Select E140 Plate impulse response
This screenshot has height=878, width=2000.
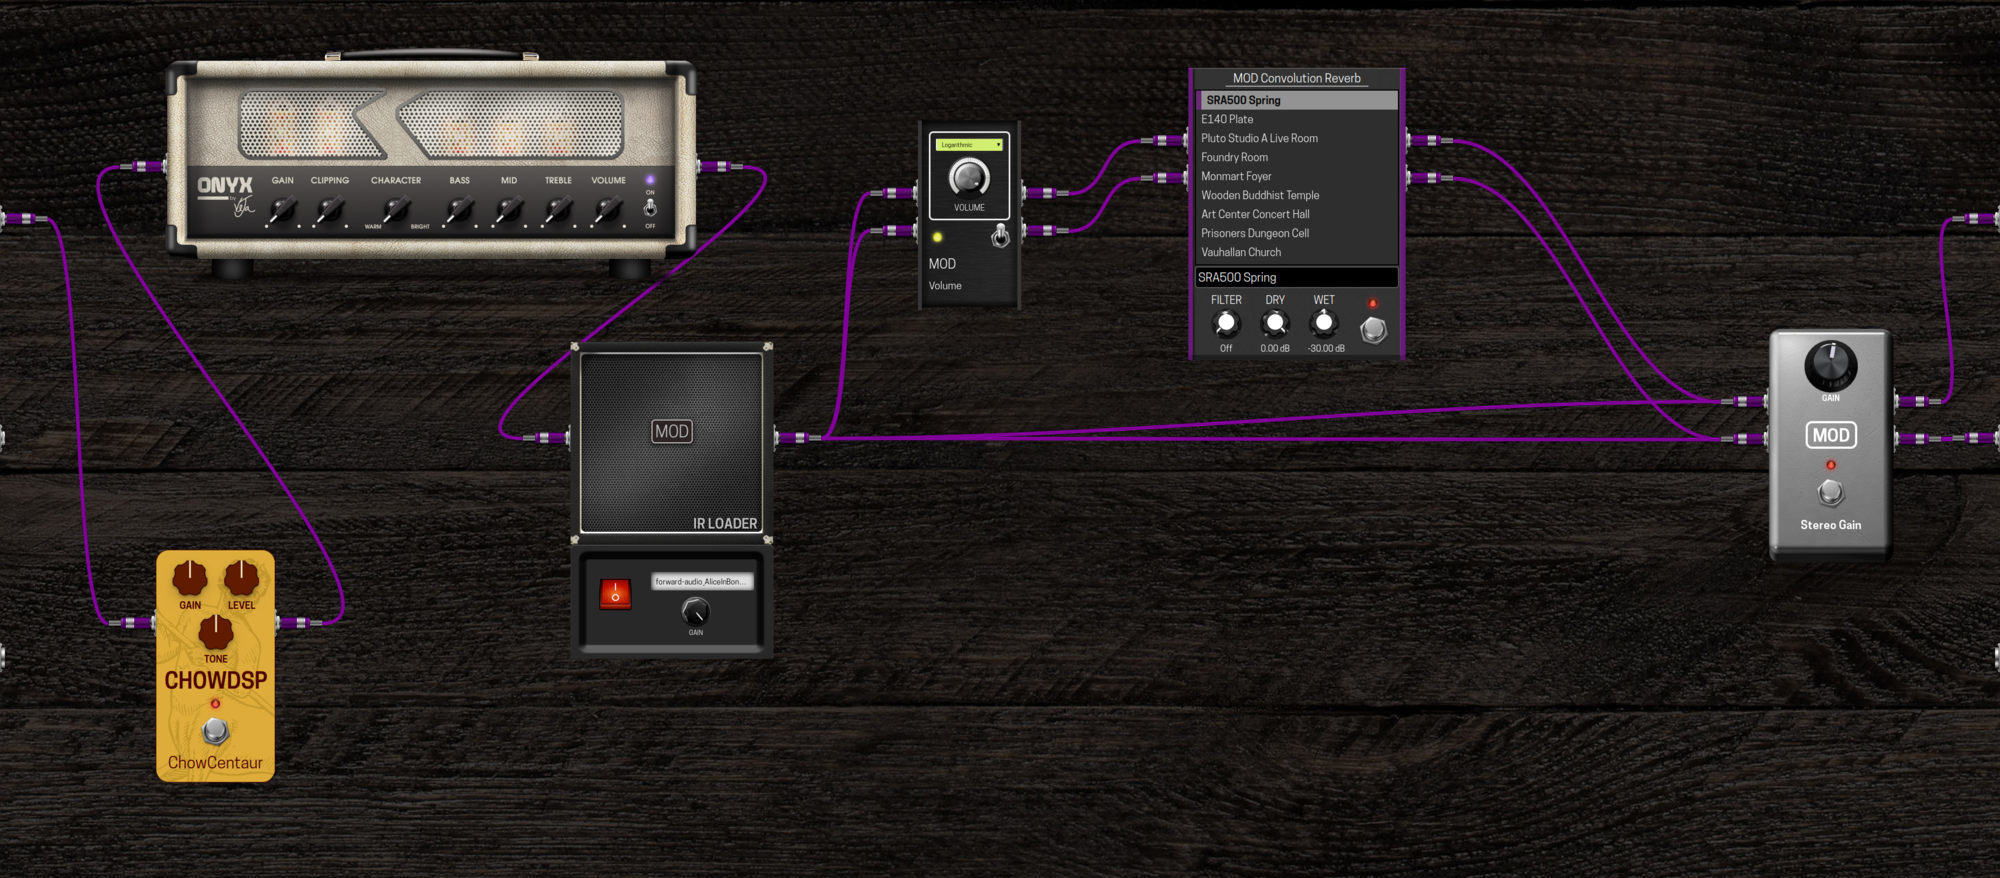[1297, 119]
